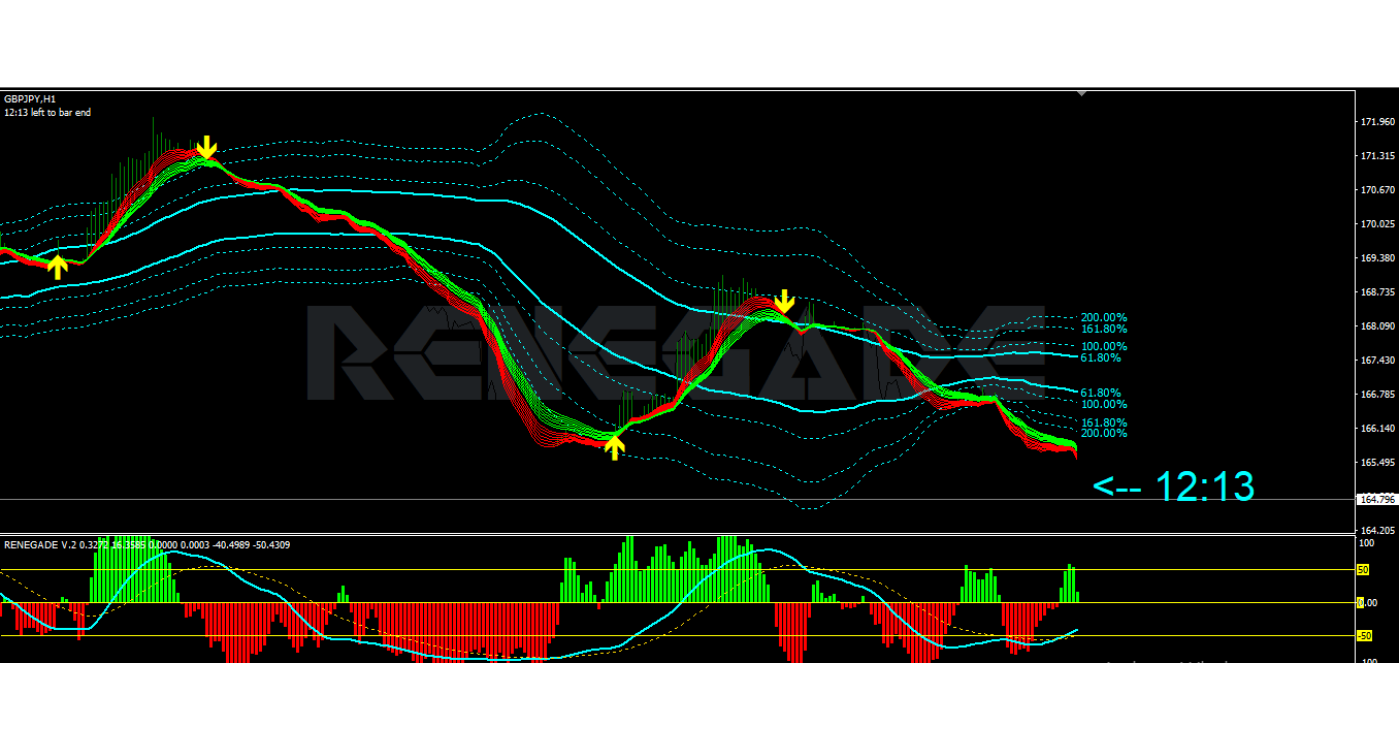Click the gray chart shift triangle at top
Image resolution: width=1400 pixels, height=750 pixels.
click(x=1081, y=93)
